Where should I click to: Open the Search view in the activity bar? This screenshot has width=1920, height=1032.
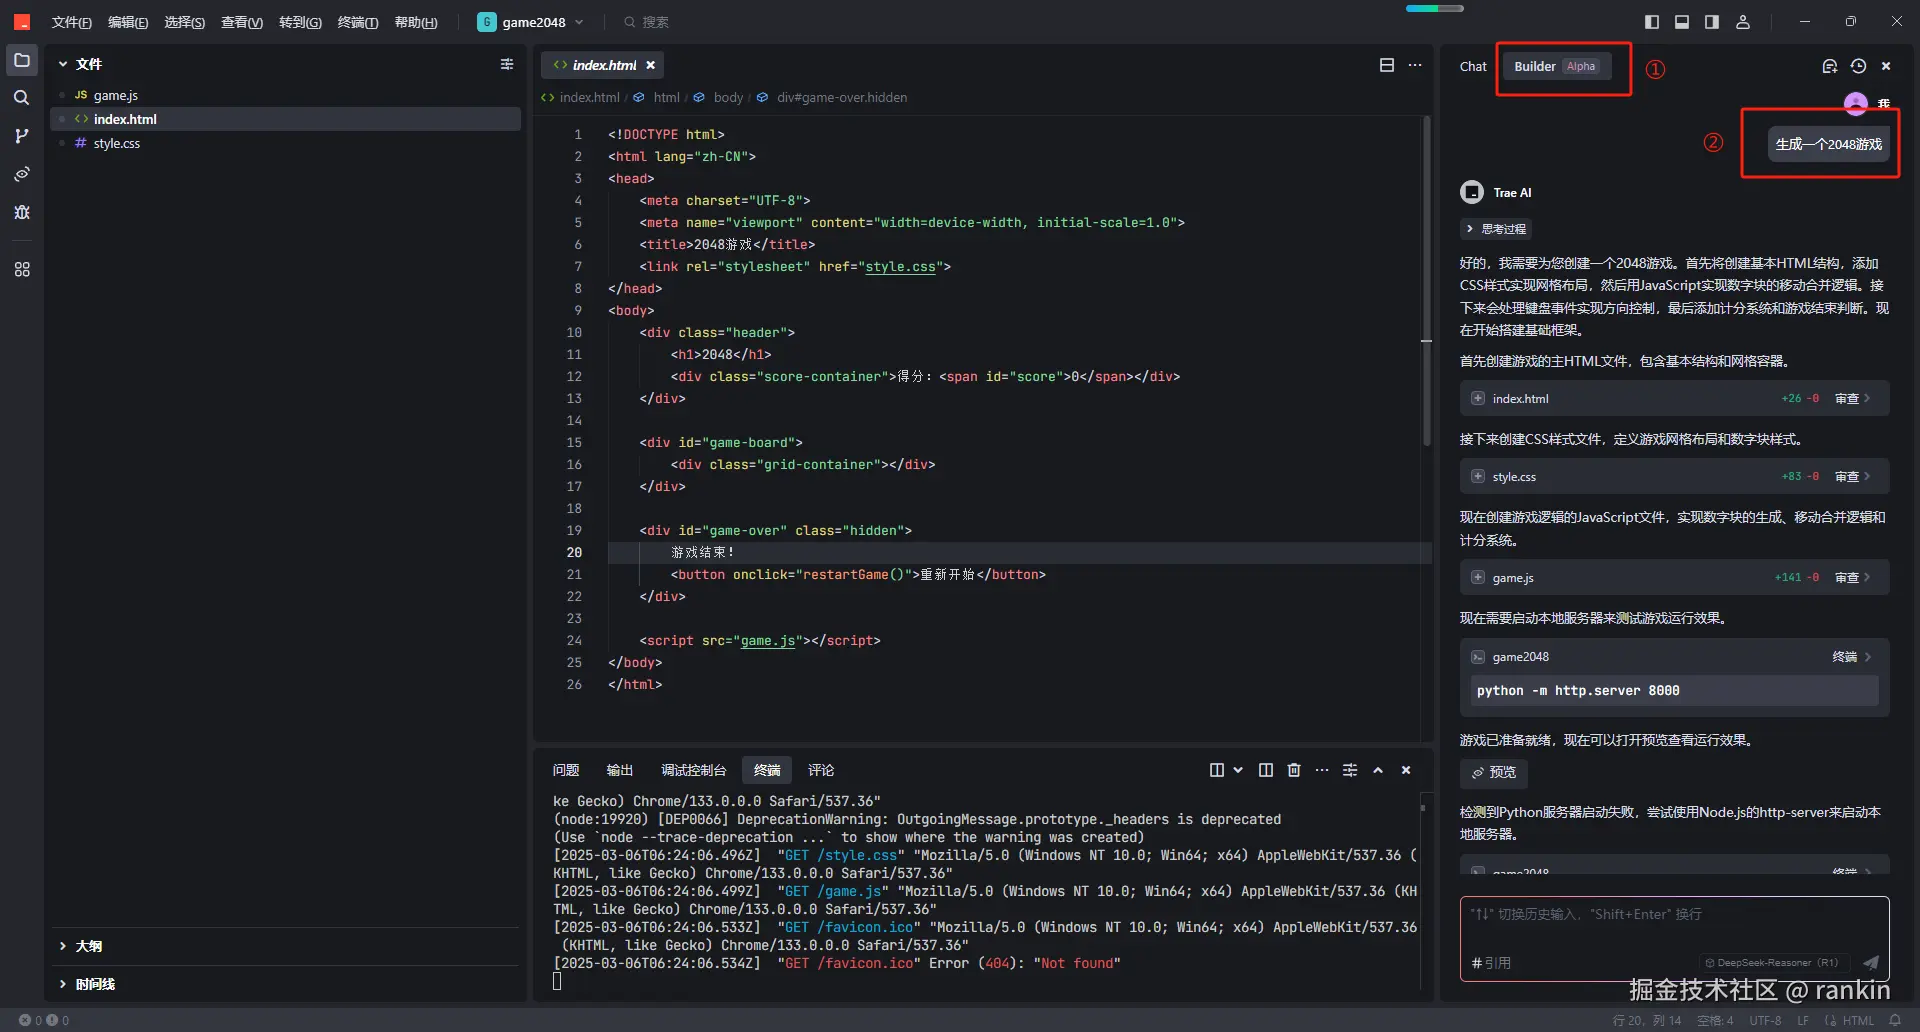(22, 98)
